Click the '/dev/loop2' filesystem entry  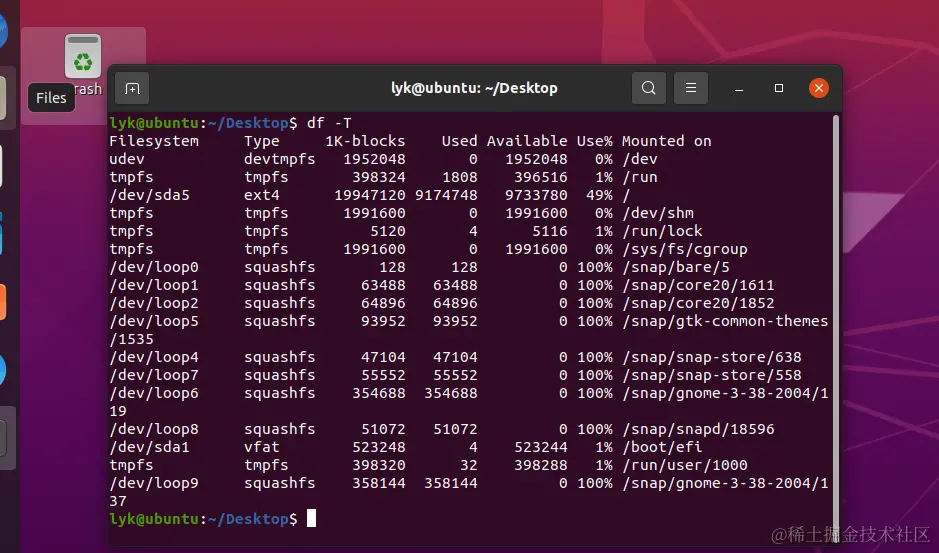pyautogui.click(x=154, y=303)
